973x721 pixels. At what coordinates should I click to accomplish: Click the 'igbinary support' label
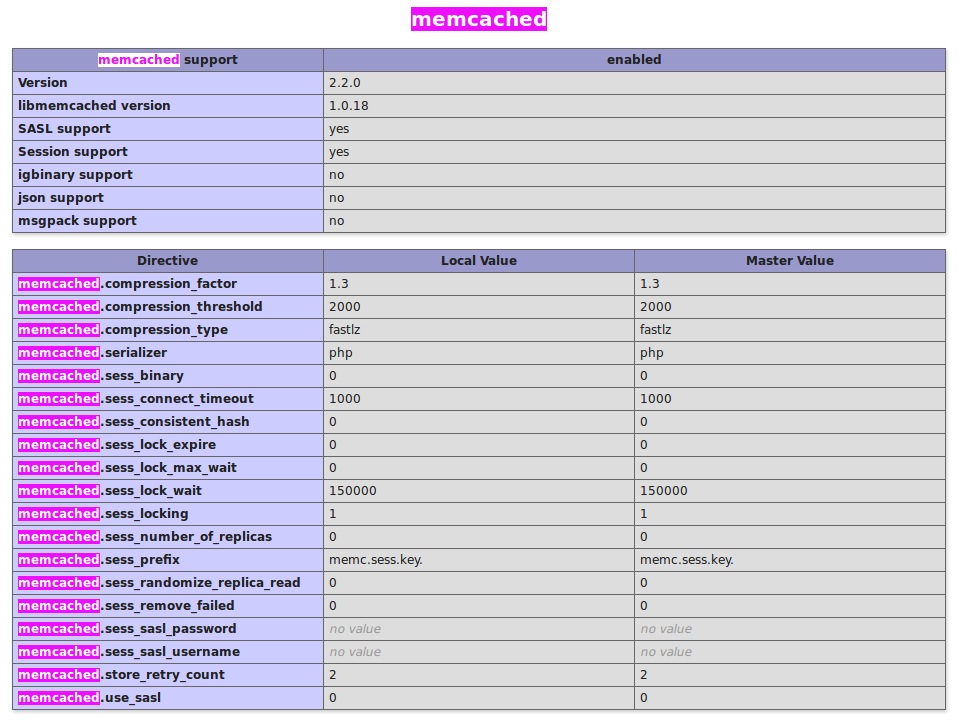pos(75,174)
